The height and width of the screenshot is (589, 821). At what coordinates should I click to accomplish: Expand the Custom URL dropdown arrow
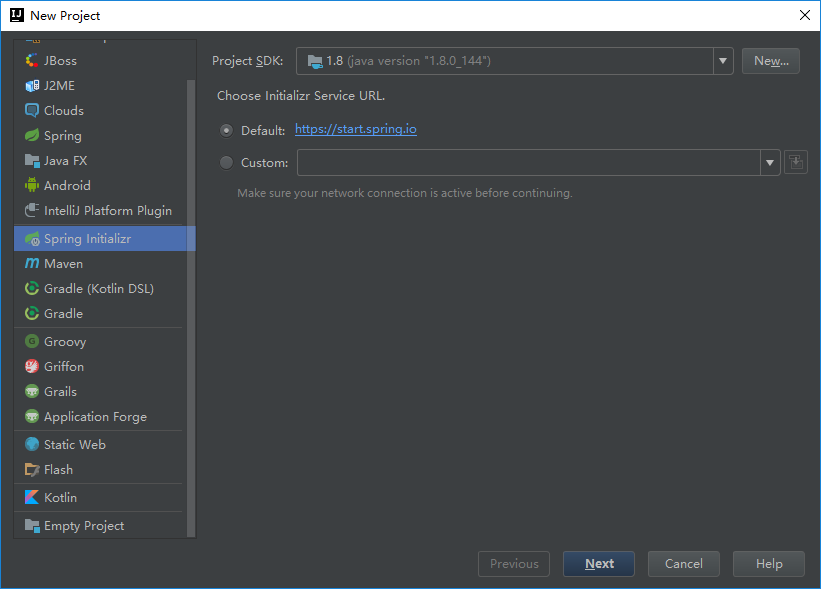[770, 162]
